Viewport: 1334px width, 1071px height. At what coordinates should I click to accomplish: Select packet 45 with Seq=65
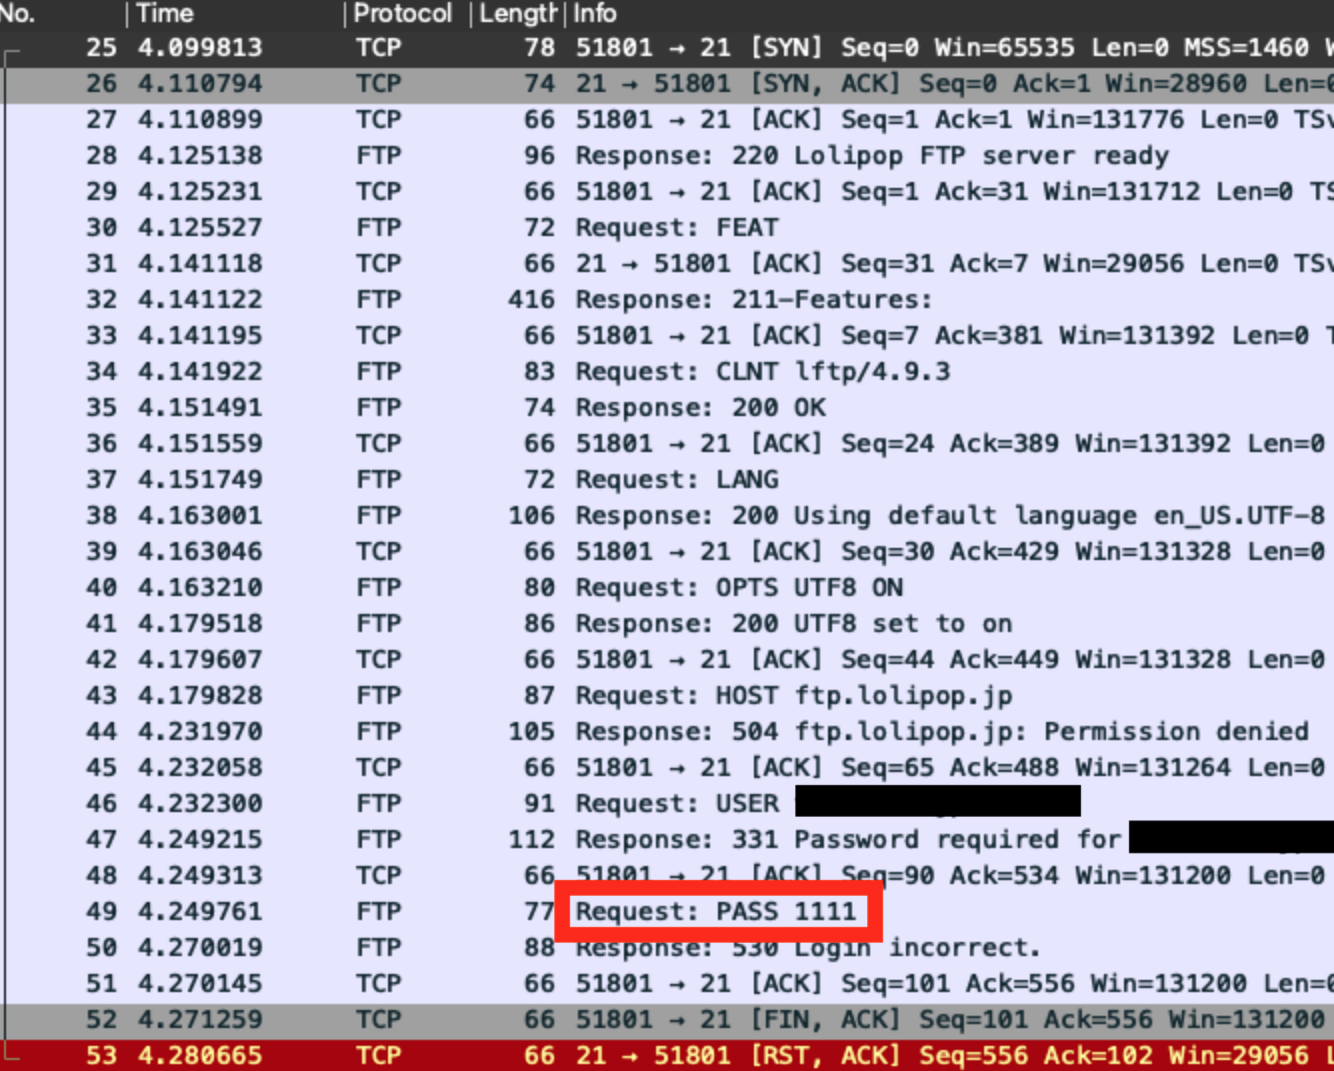[667, 768]
